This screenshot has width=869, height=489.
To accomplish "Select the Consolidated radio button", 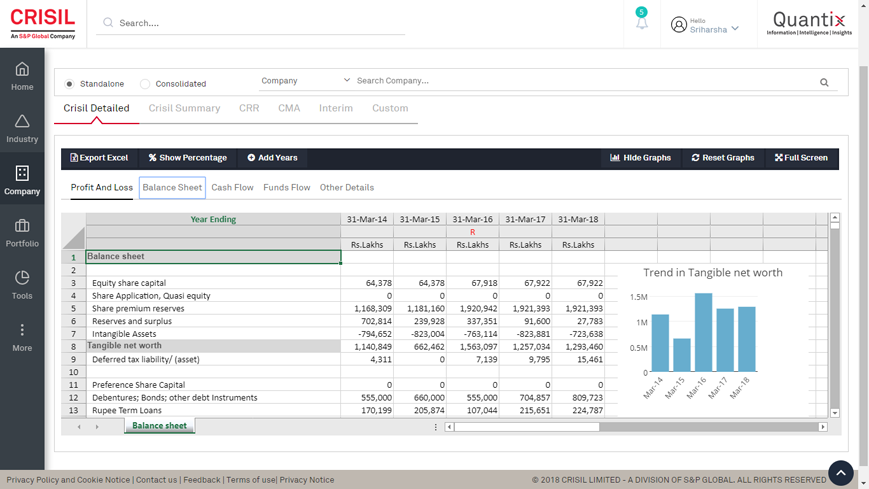I will 145,84.
